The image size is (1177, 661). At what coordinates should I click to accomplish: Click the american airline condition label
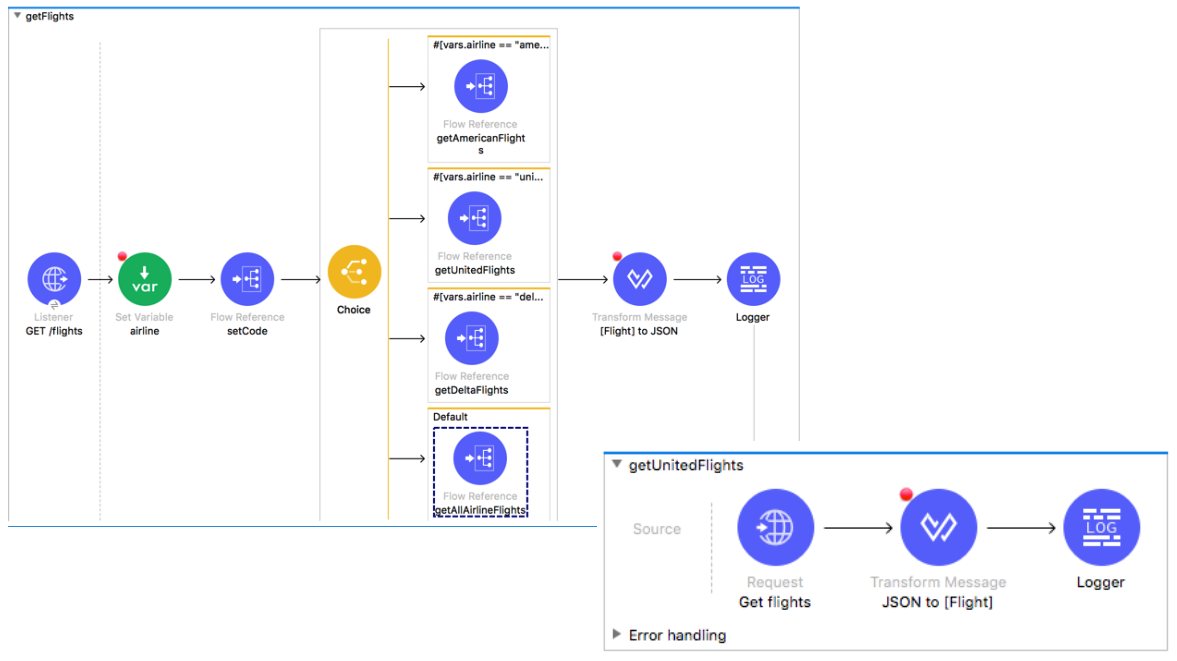[491, 45]
